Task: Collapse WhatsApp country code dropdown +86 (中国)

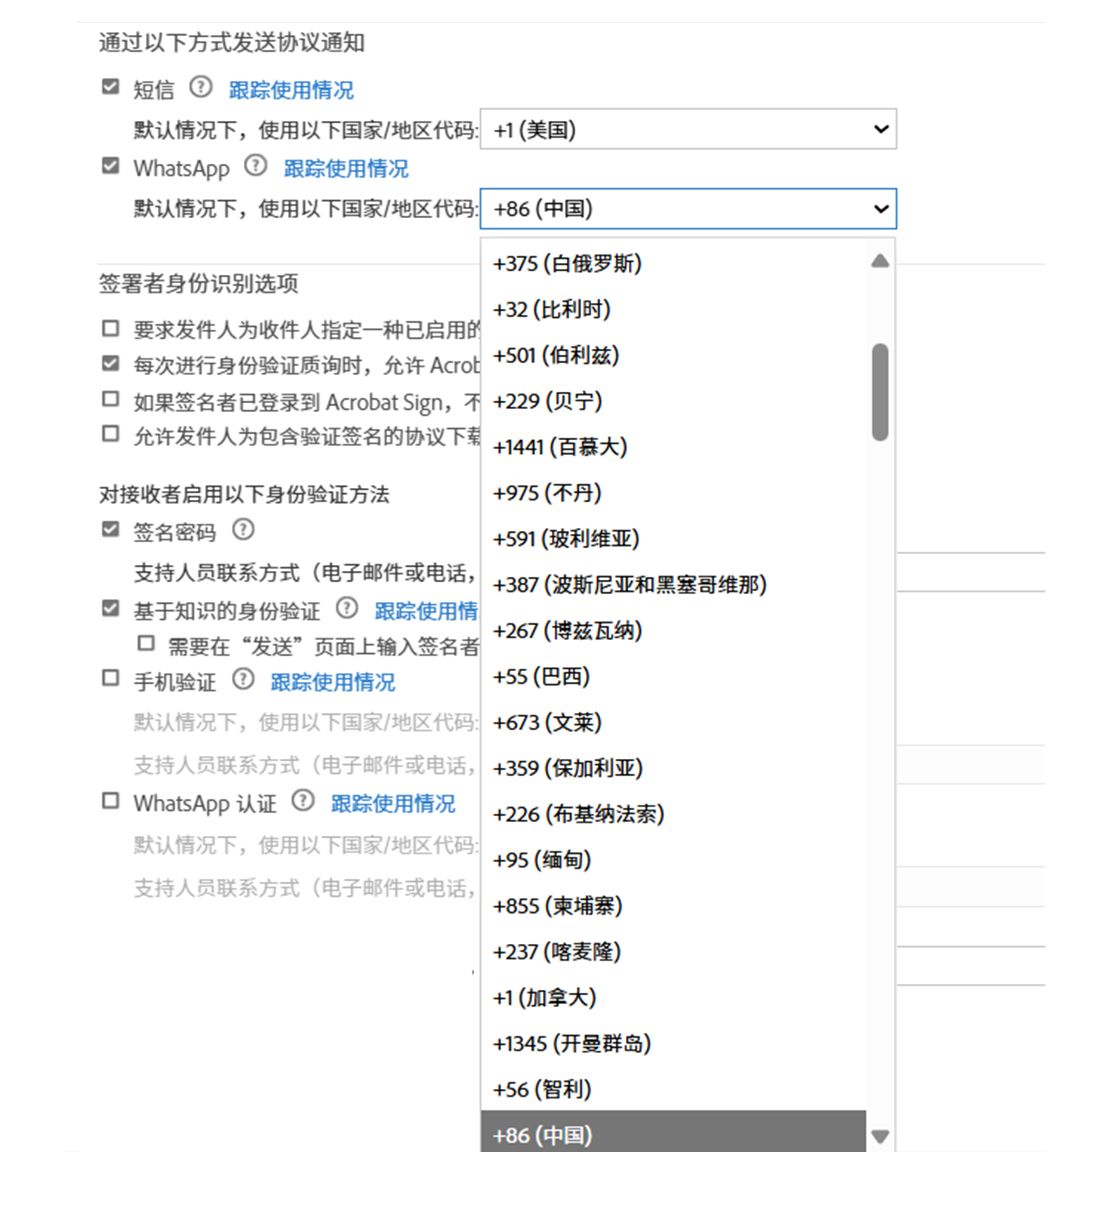Action: tap(688, 208)
